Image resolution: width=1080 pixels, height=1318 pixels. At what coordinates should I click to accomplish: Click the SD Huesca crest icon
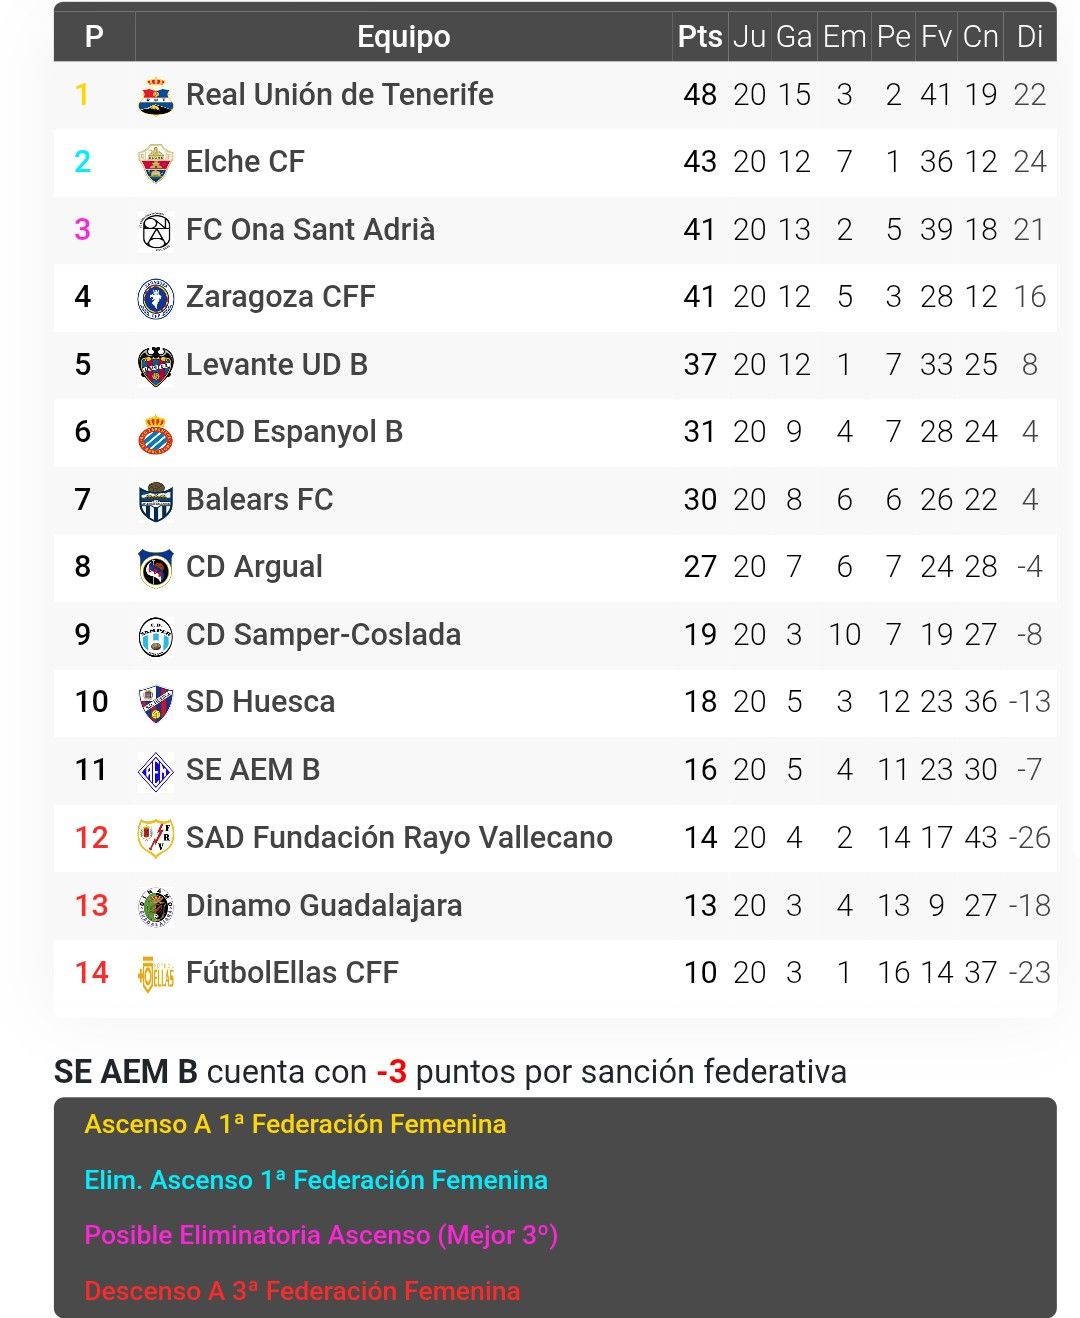[155, 703]
